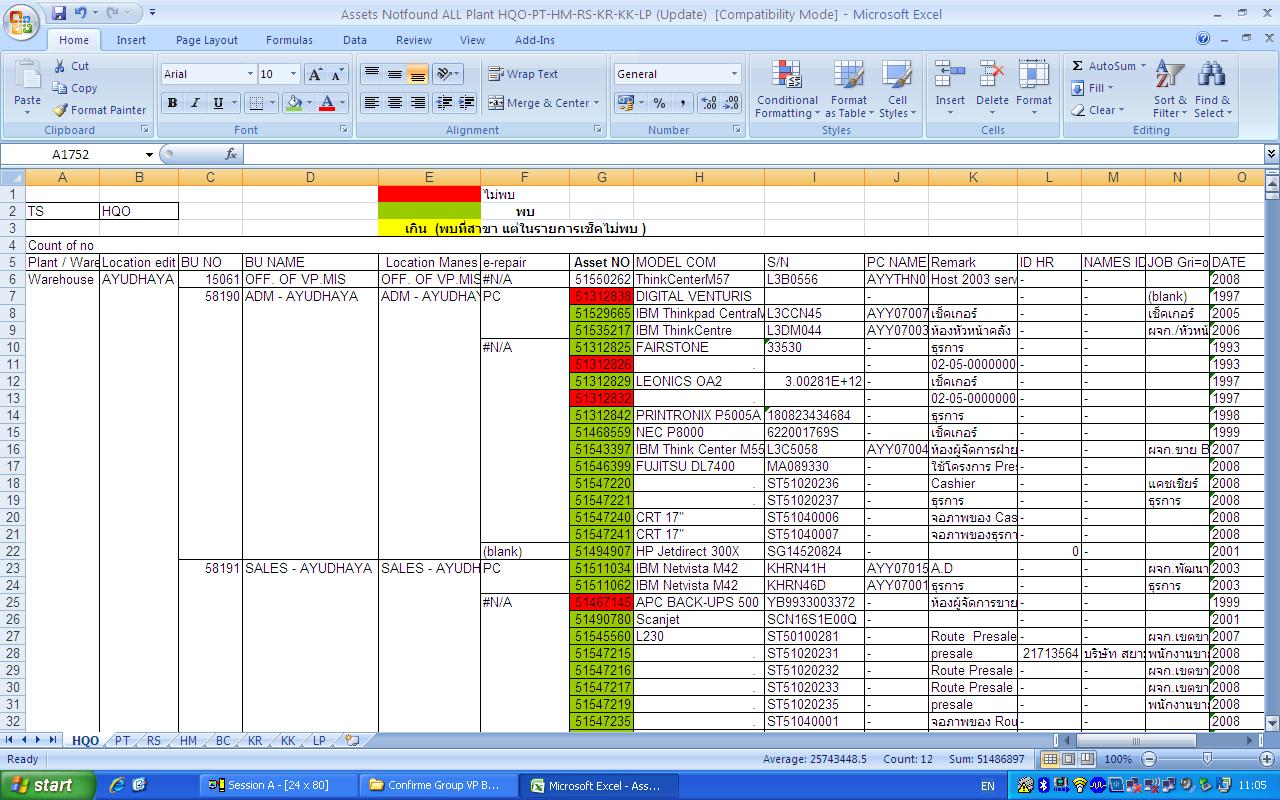Open Find & Select menu
This screenshot has height=800, width=1280.
(1212, 89)
